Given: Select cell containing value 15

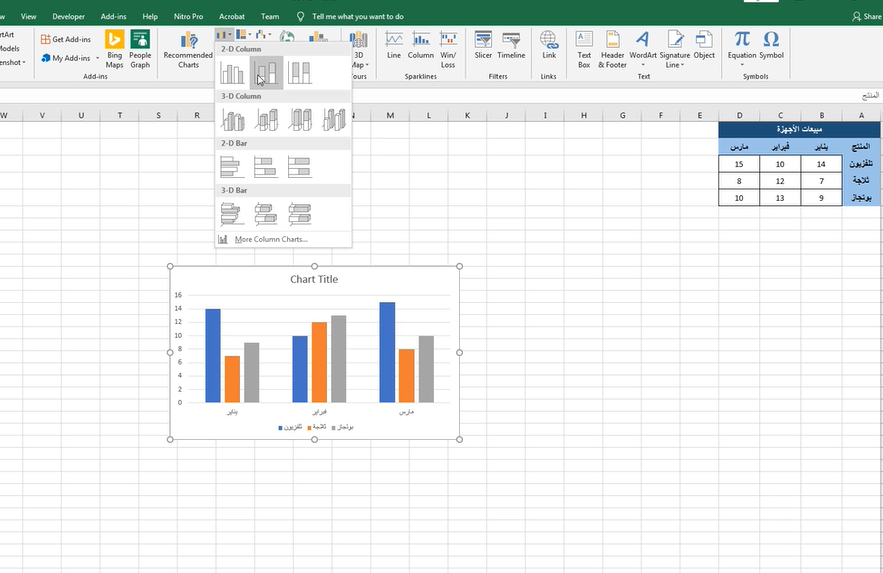Looking at the screenshot, I should [x=739, y=164].
